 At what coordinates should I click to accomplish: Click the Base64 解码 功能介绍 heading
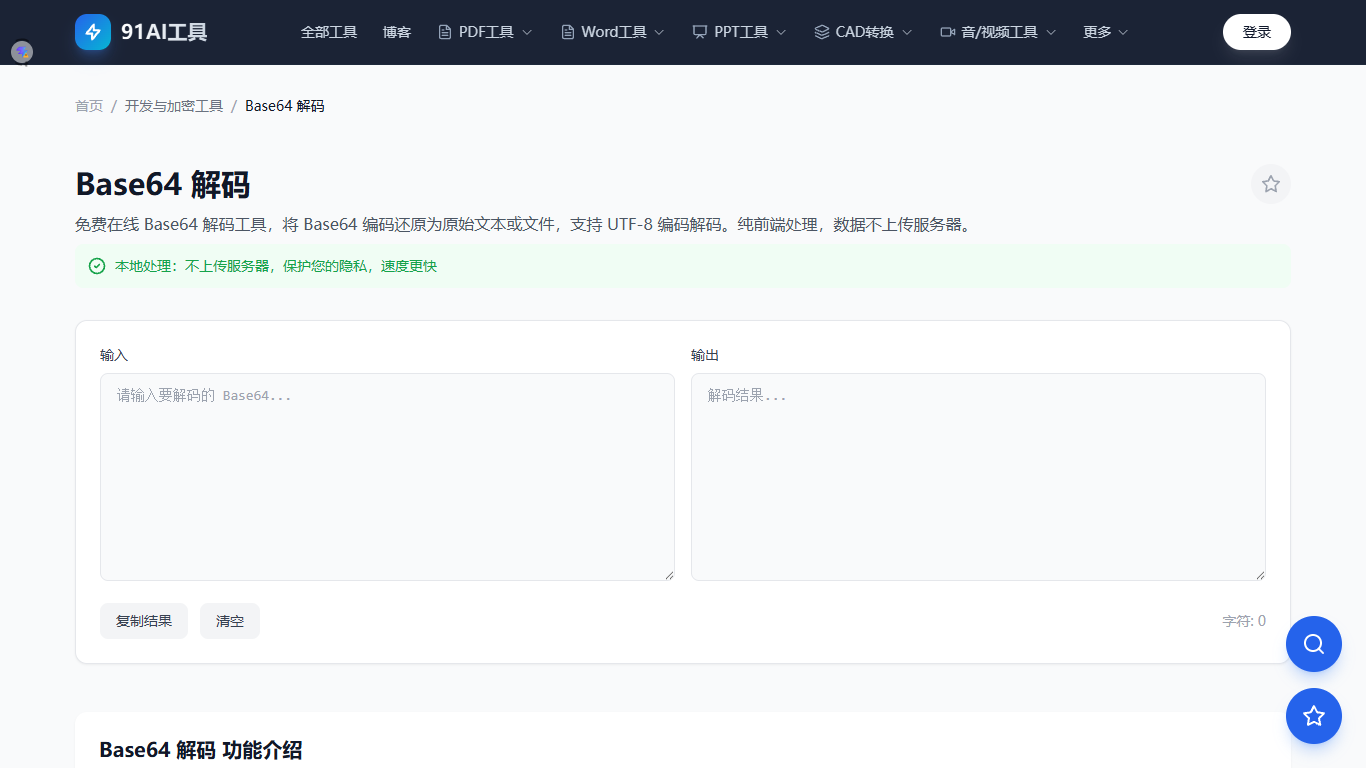[x=201, y=750]
